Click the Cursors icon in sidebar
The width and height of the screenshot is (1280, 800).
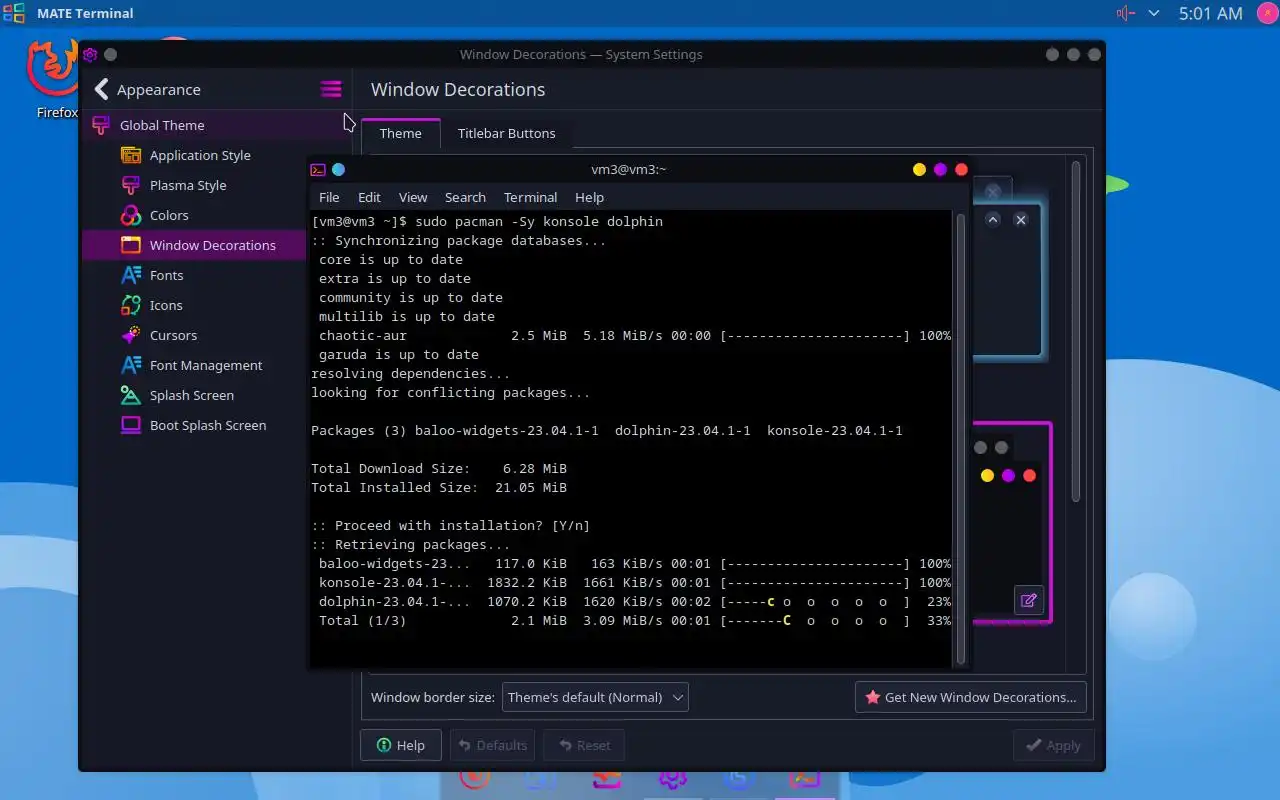tap(131, 335)
